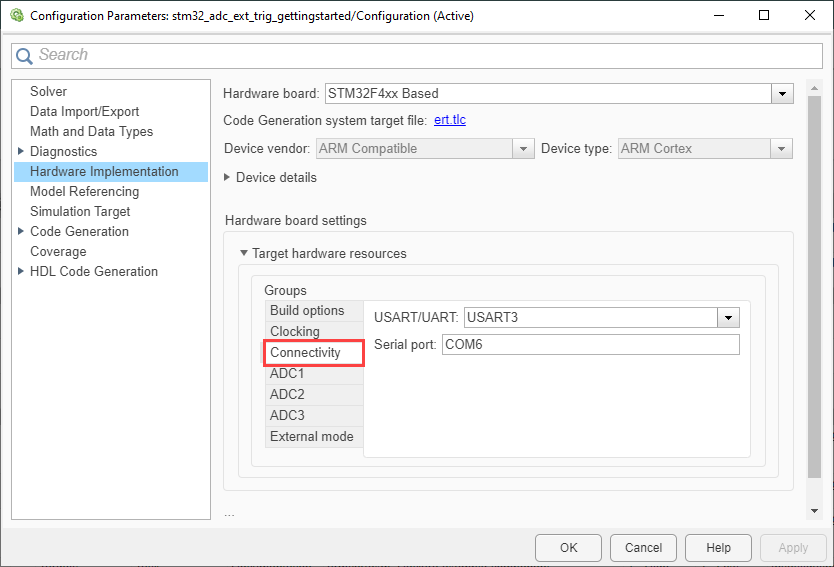Select Solver in the left pane
Viewport: 834px width, 567px height.
pos(48,91)
